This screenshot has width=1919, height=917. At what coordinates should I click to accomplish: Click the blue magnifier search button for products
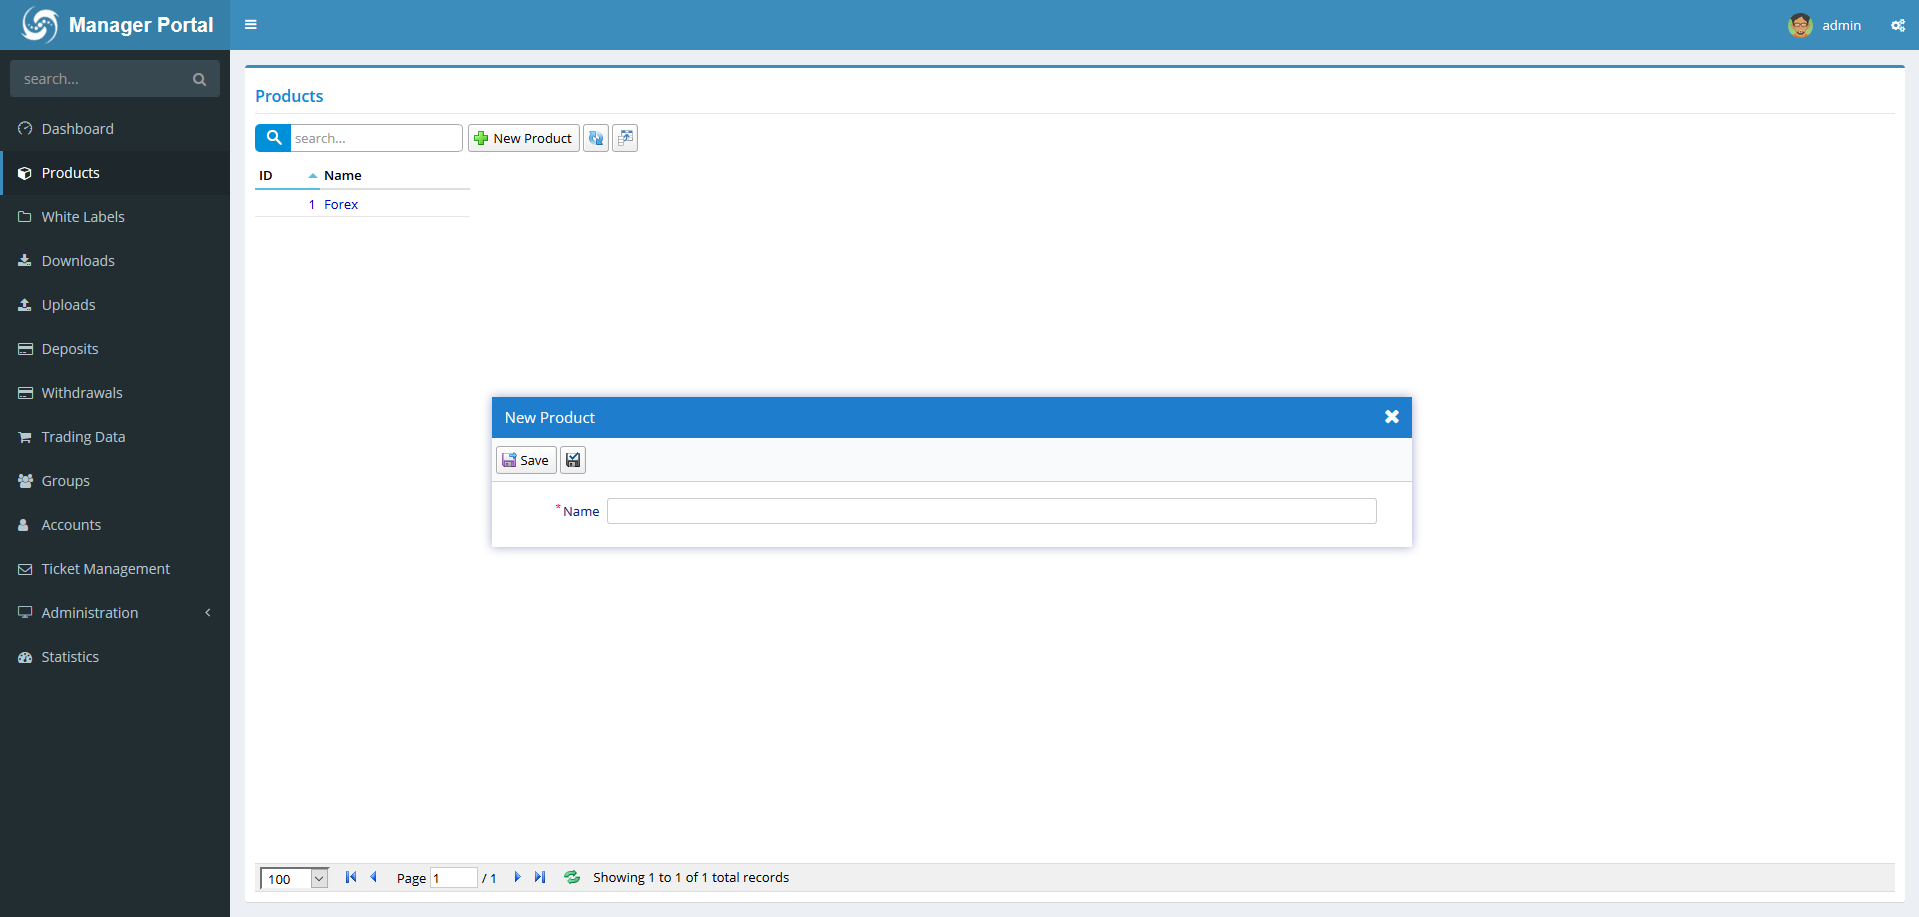[273, 138]
